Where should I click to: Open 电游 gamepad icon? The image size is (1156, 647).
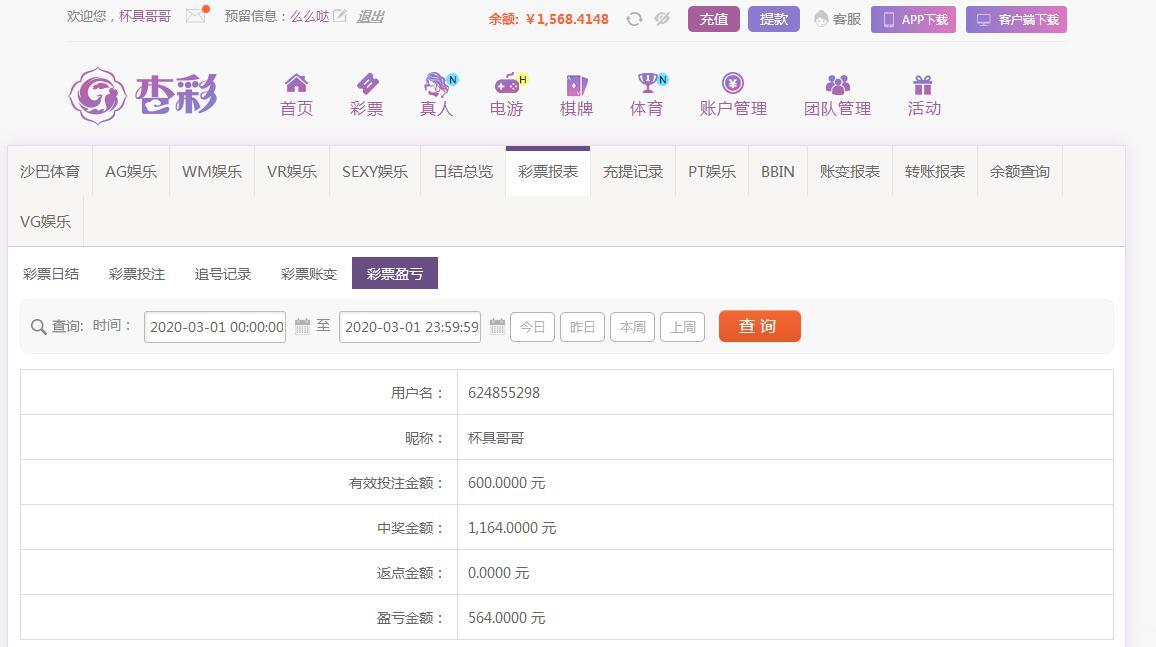click(507, 84)
